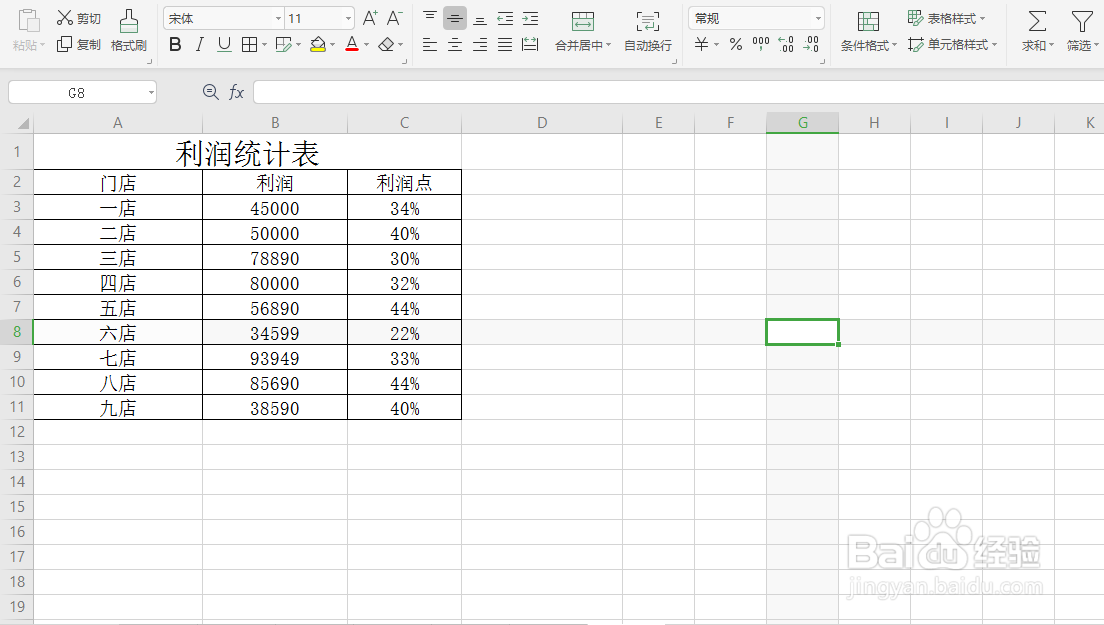Toggle italic formatting I

(200, 45)
